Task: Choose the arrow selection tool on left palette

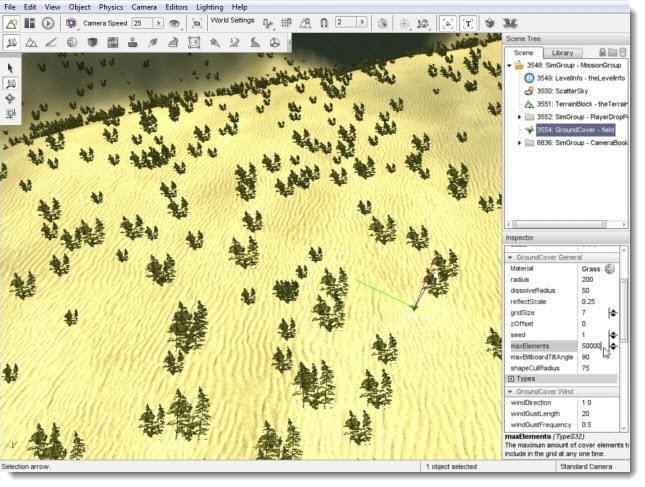Action: pyautogui.click(x=10, y=68)
